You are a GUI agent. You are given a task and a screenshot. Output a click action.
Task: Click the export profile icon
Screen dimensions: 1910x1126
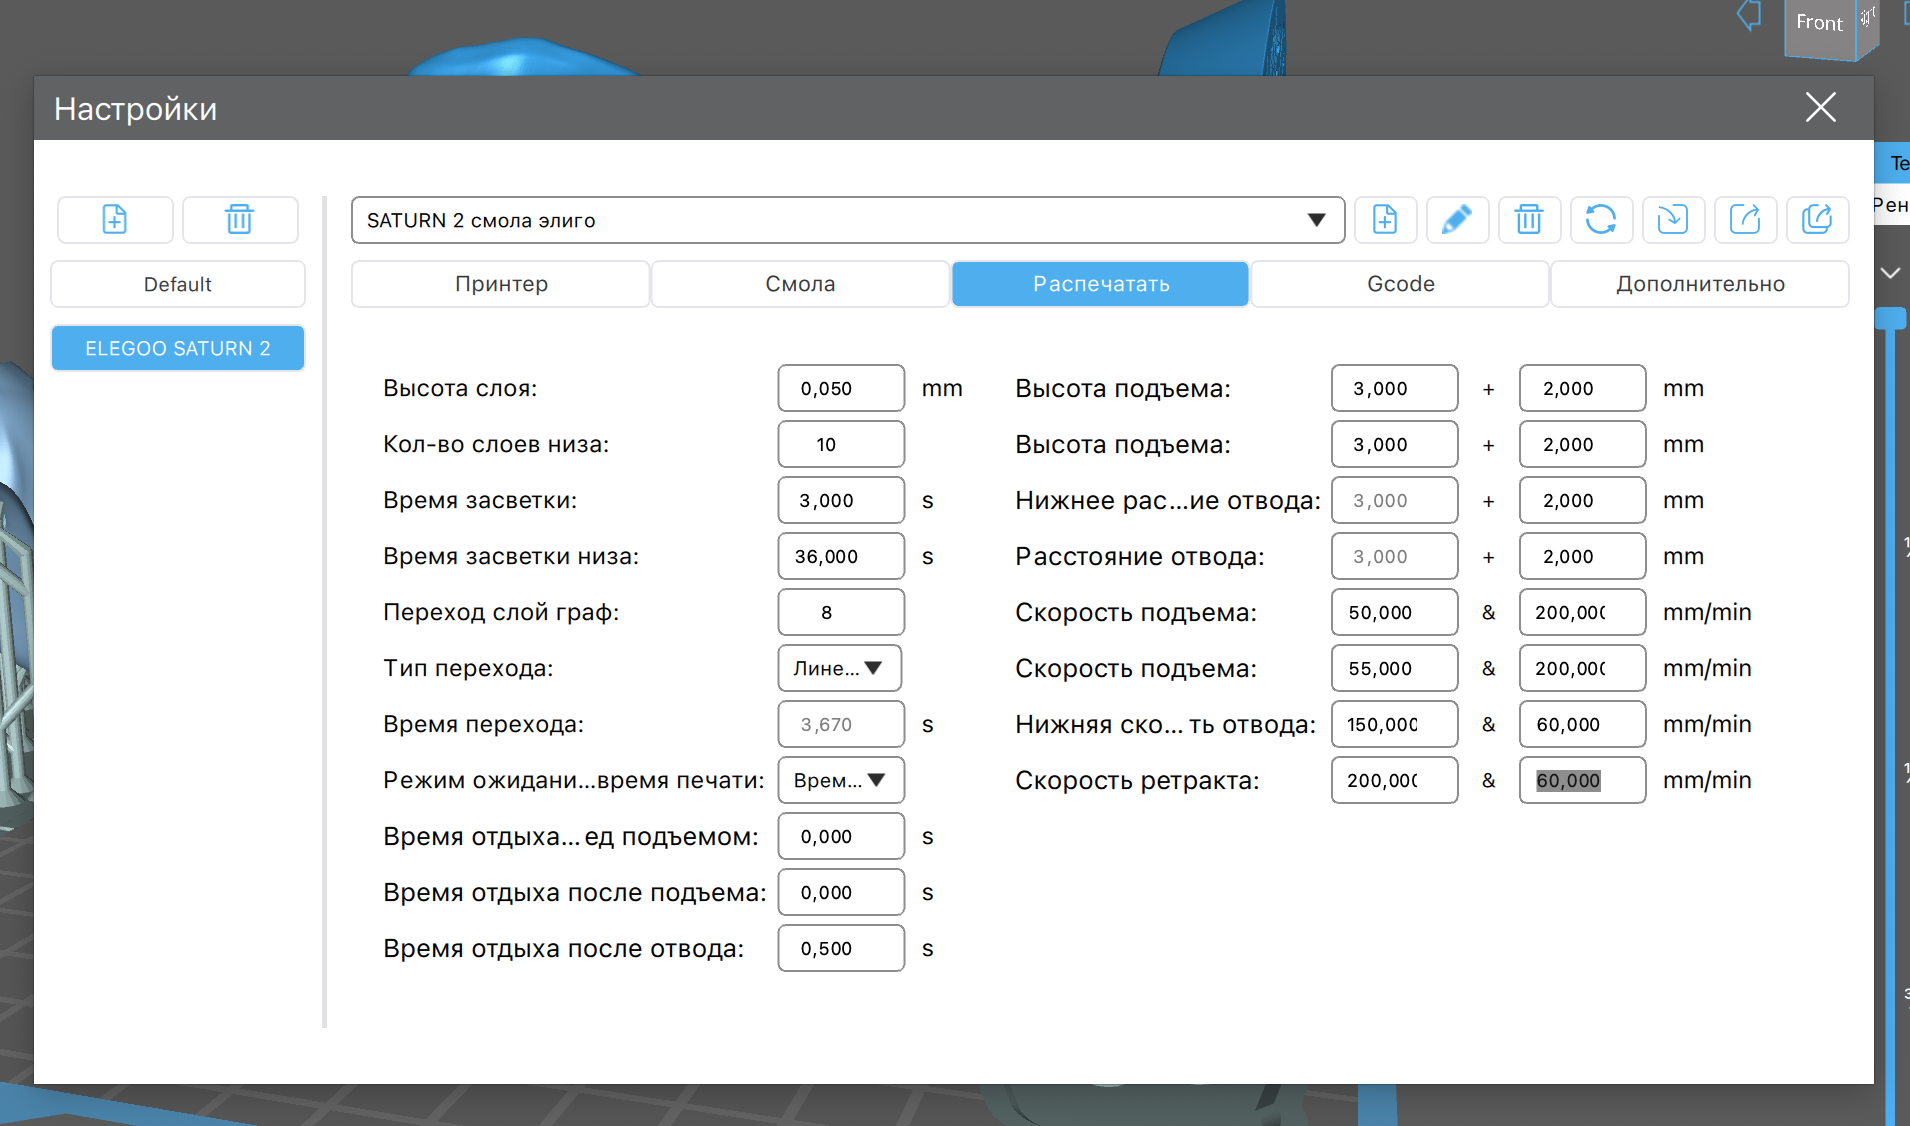1745,219
